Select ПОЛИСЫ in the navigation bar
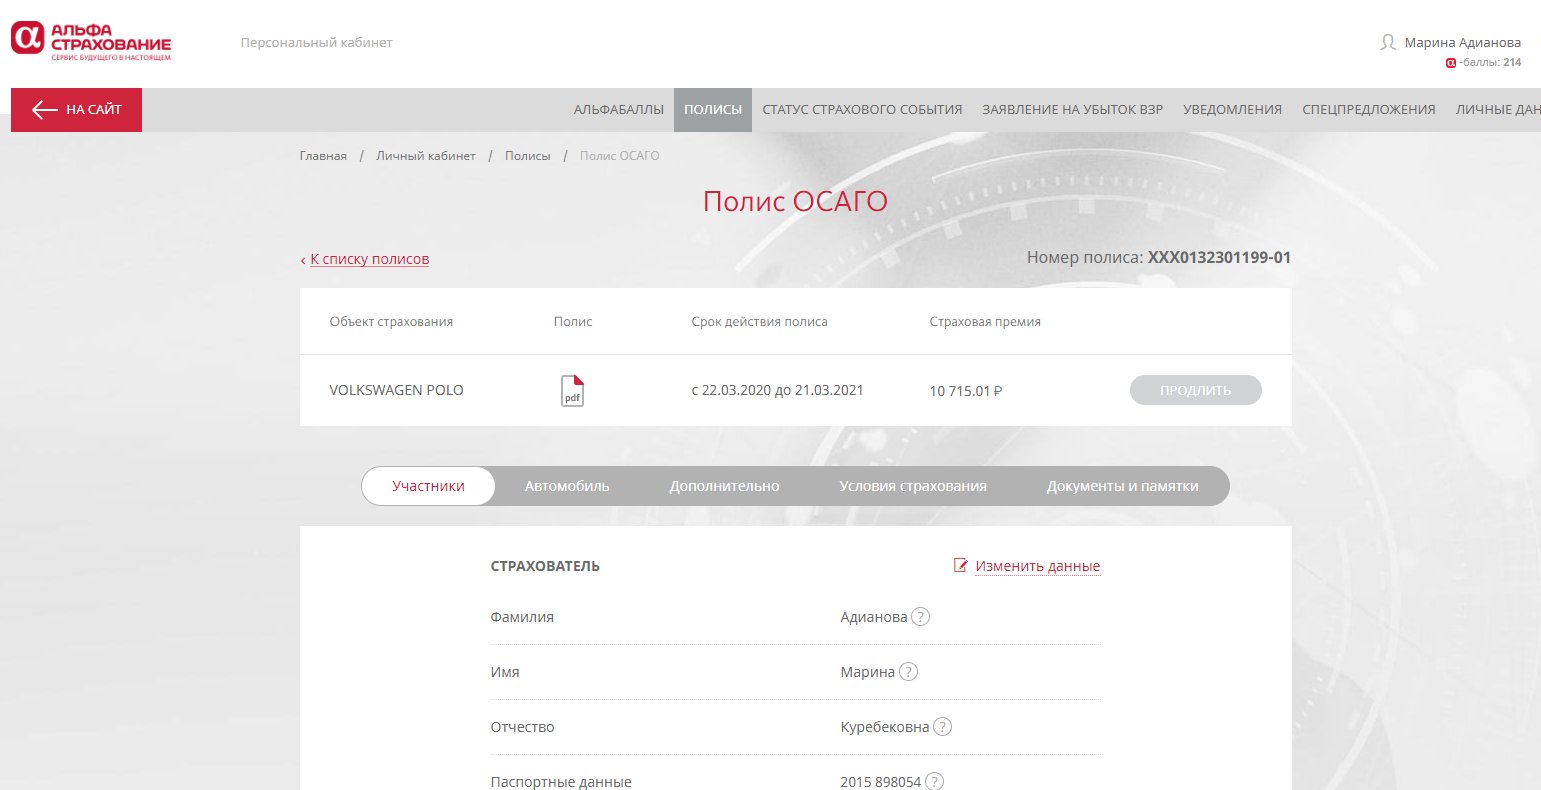1541x790 pixels. (x=713, y=110)
